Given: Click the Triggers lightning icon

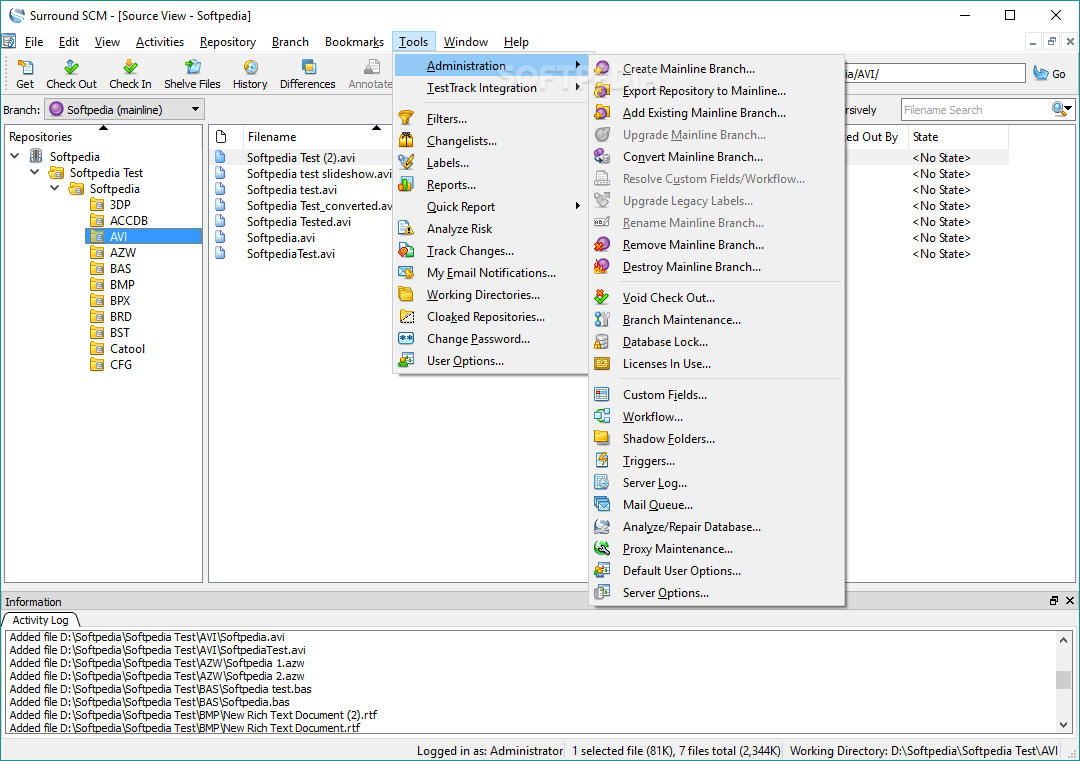Looking at the screenshot, I should tap(602, 460).
